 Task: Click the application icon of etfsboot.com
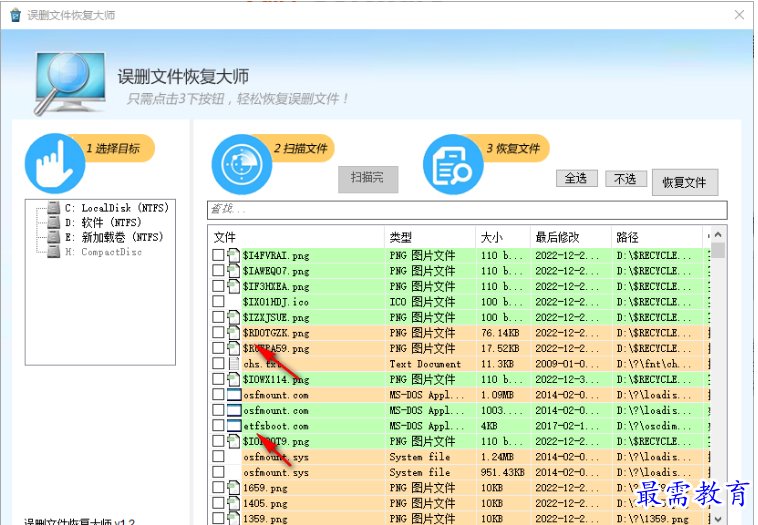tap(234, 425)
